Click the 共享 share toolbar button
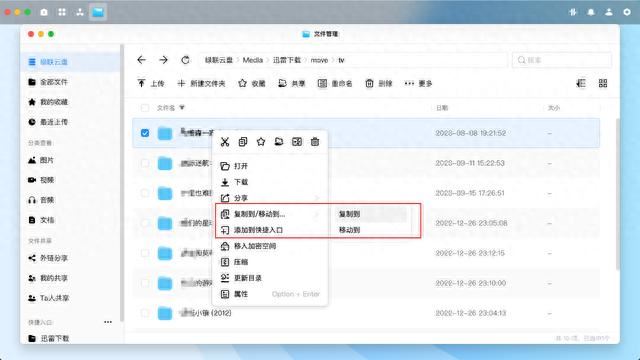 [x=291, y=84]
